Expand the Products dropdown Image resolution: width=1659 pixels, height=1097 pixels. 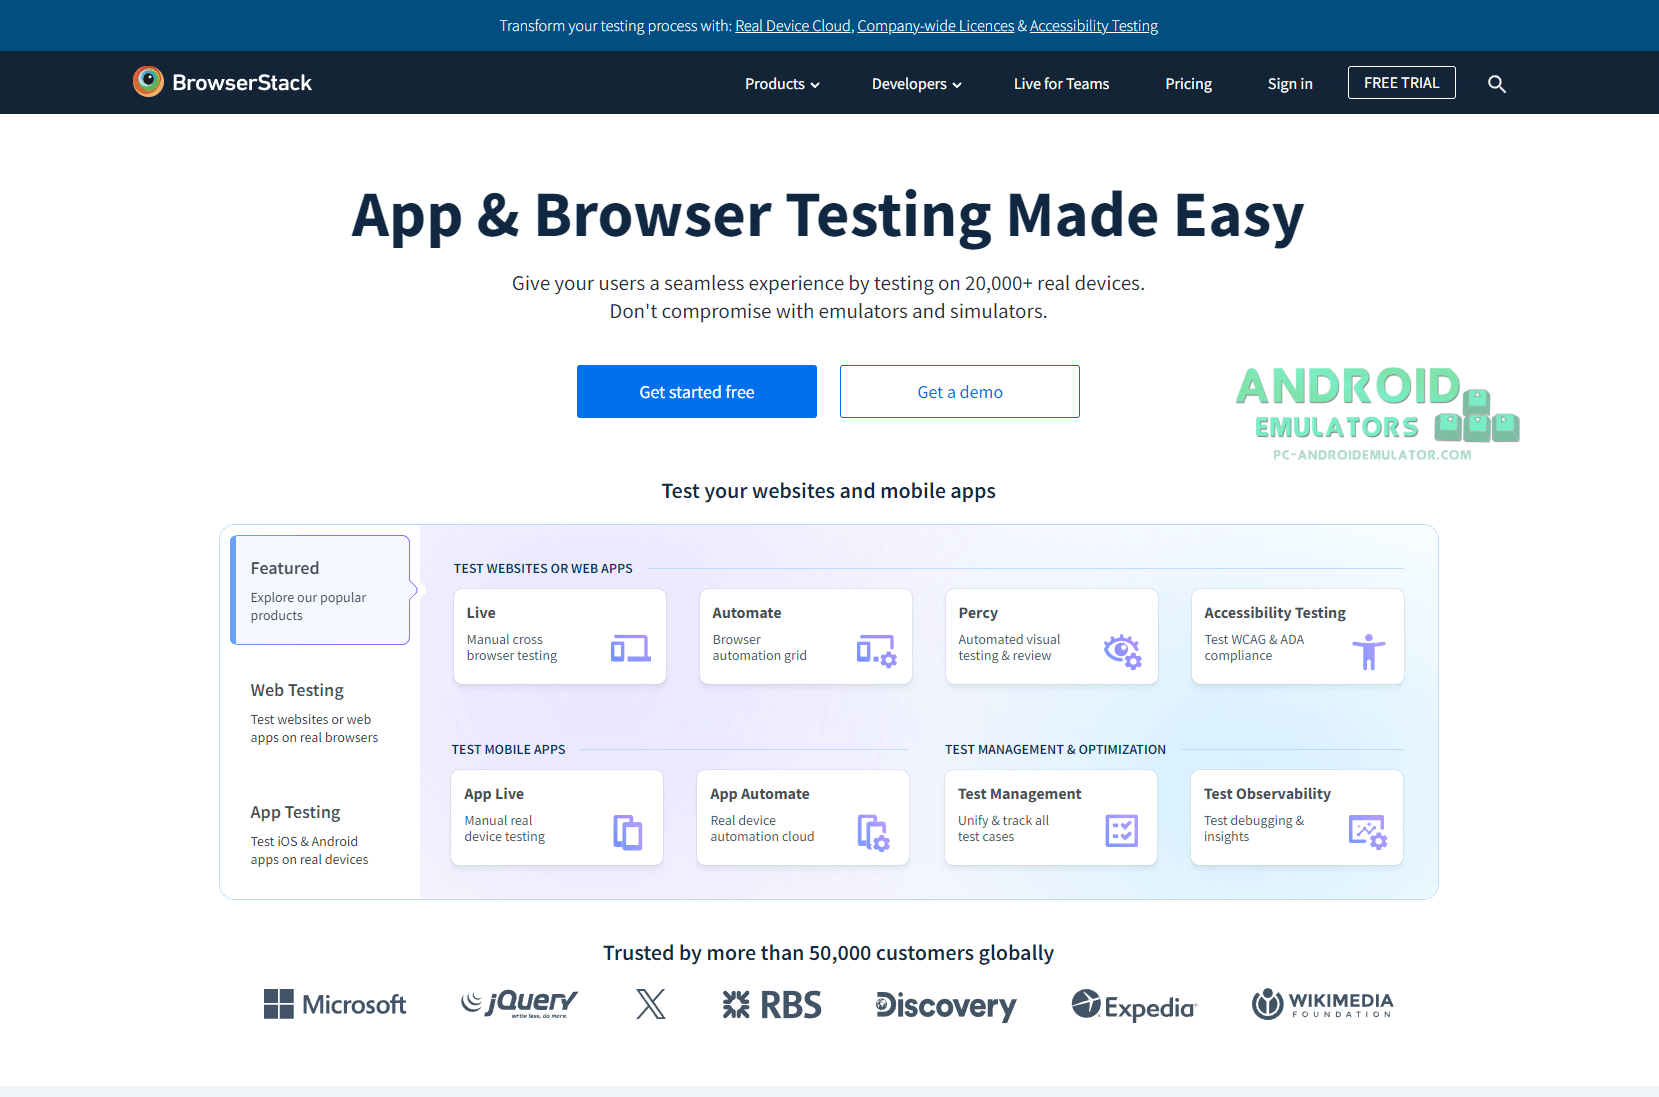781,84
